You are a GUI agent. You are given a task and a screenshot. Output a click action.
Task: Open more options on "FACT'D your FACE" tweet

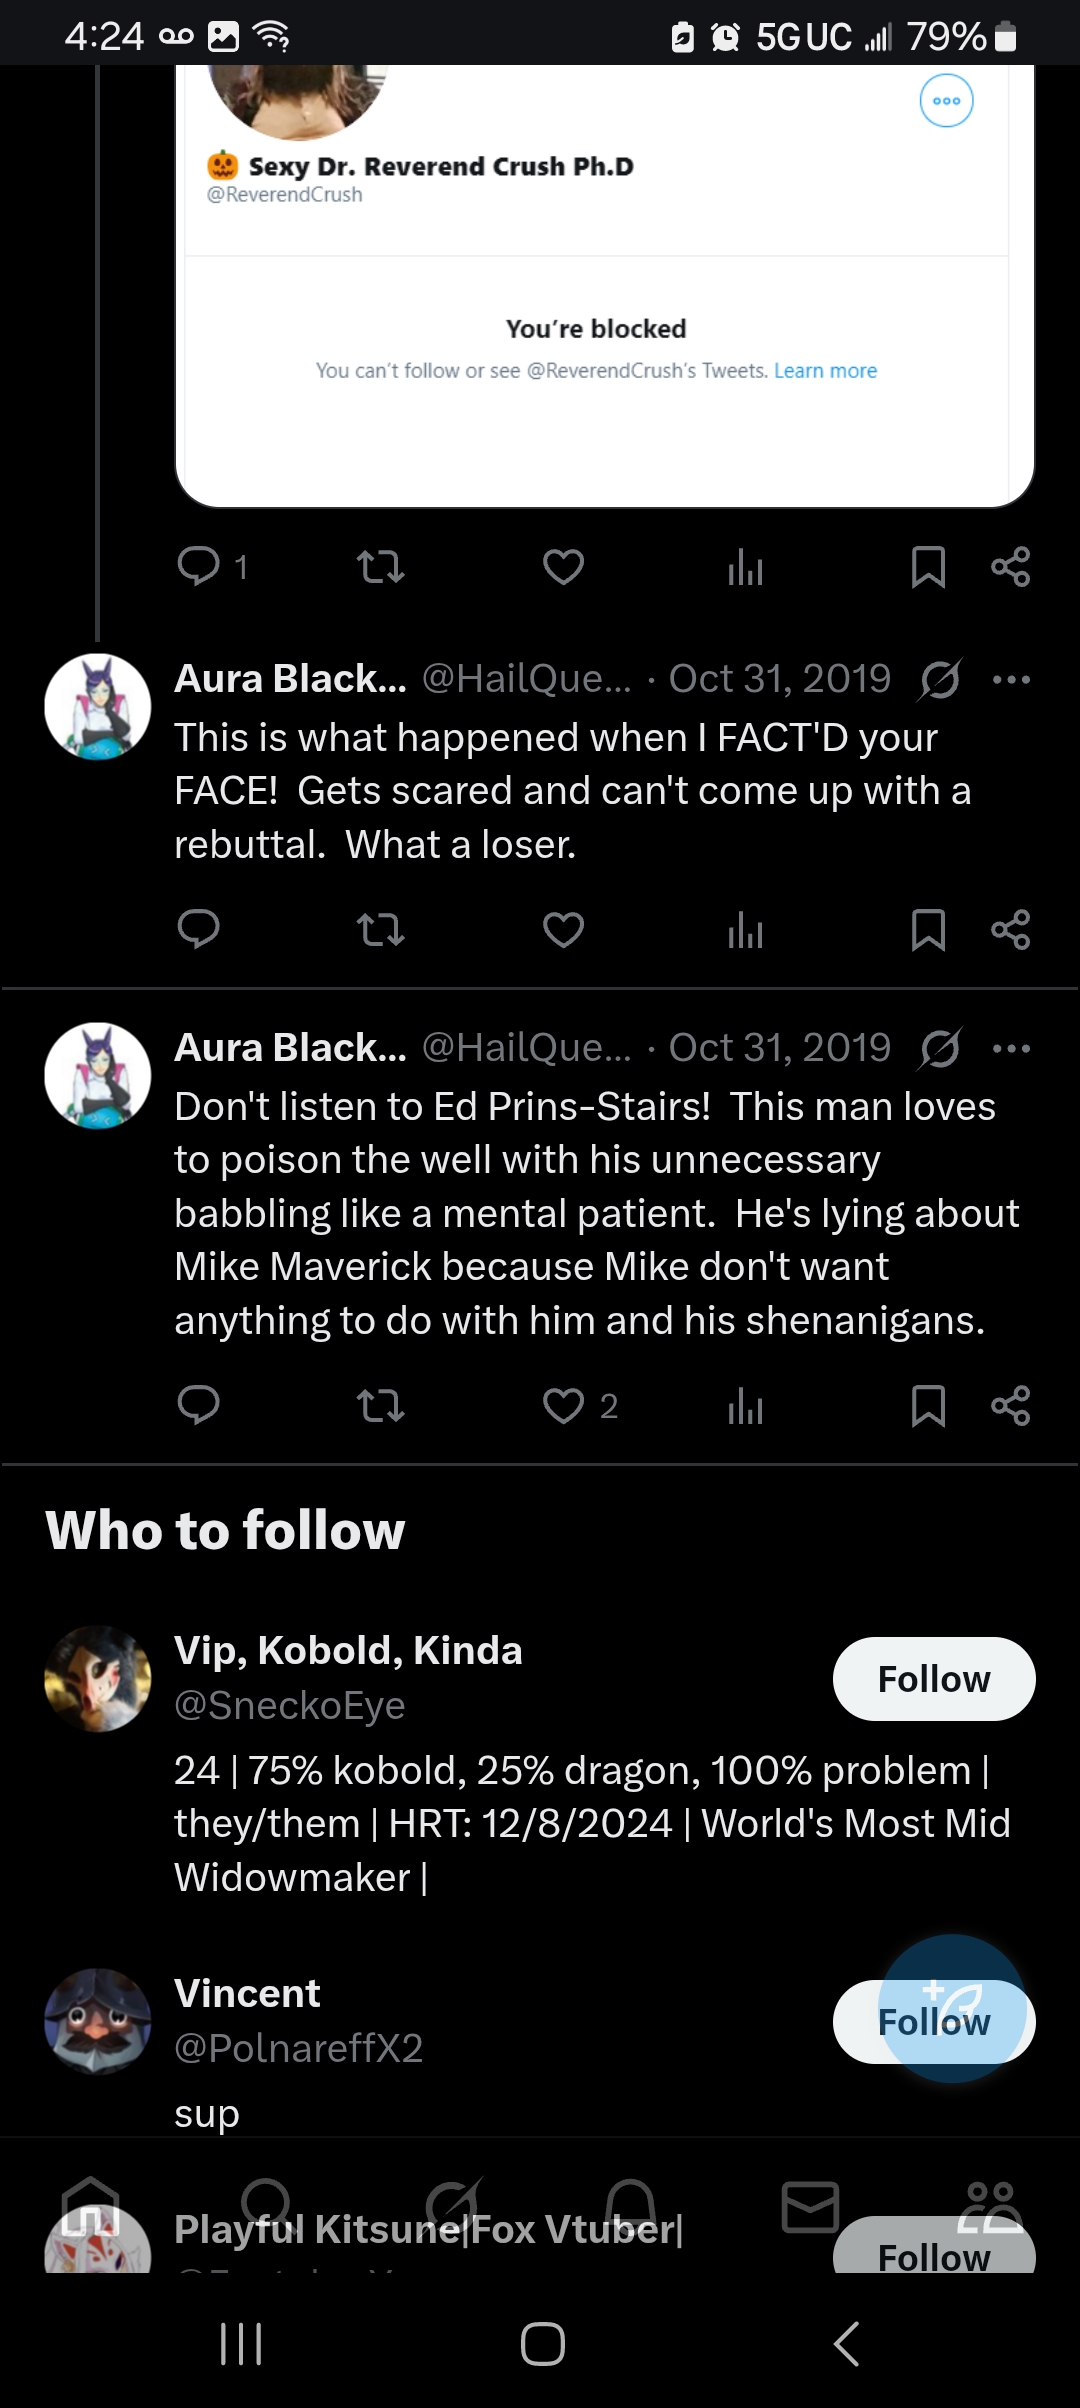point(1011,680)
